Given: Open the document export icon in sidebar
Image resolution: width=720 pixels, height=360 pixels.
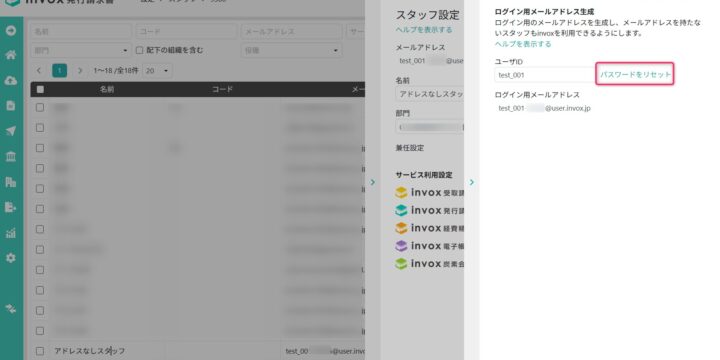Looking at the screenshot, I should pos(11,208).
